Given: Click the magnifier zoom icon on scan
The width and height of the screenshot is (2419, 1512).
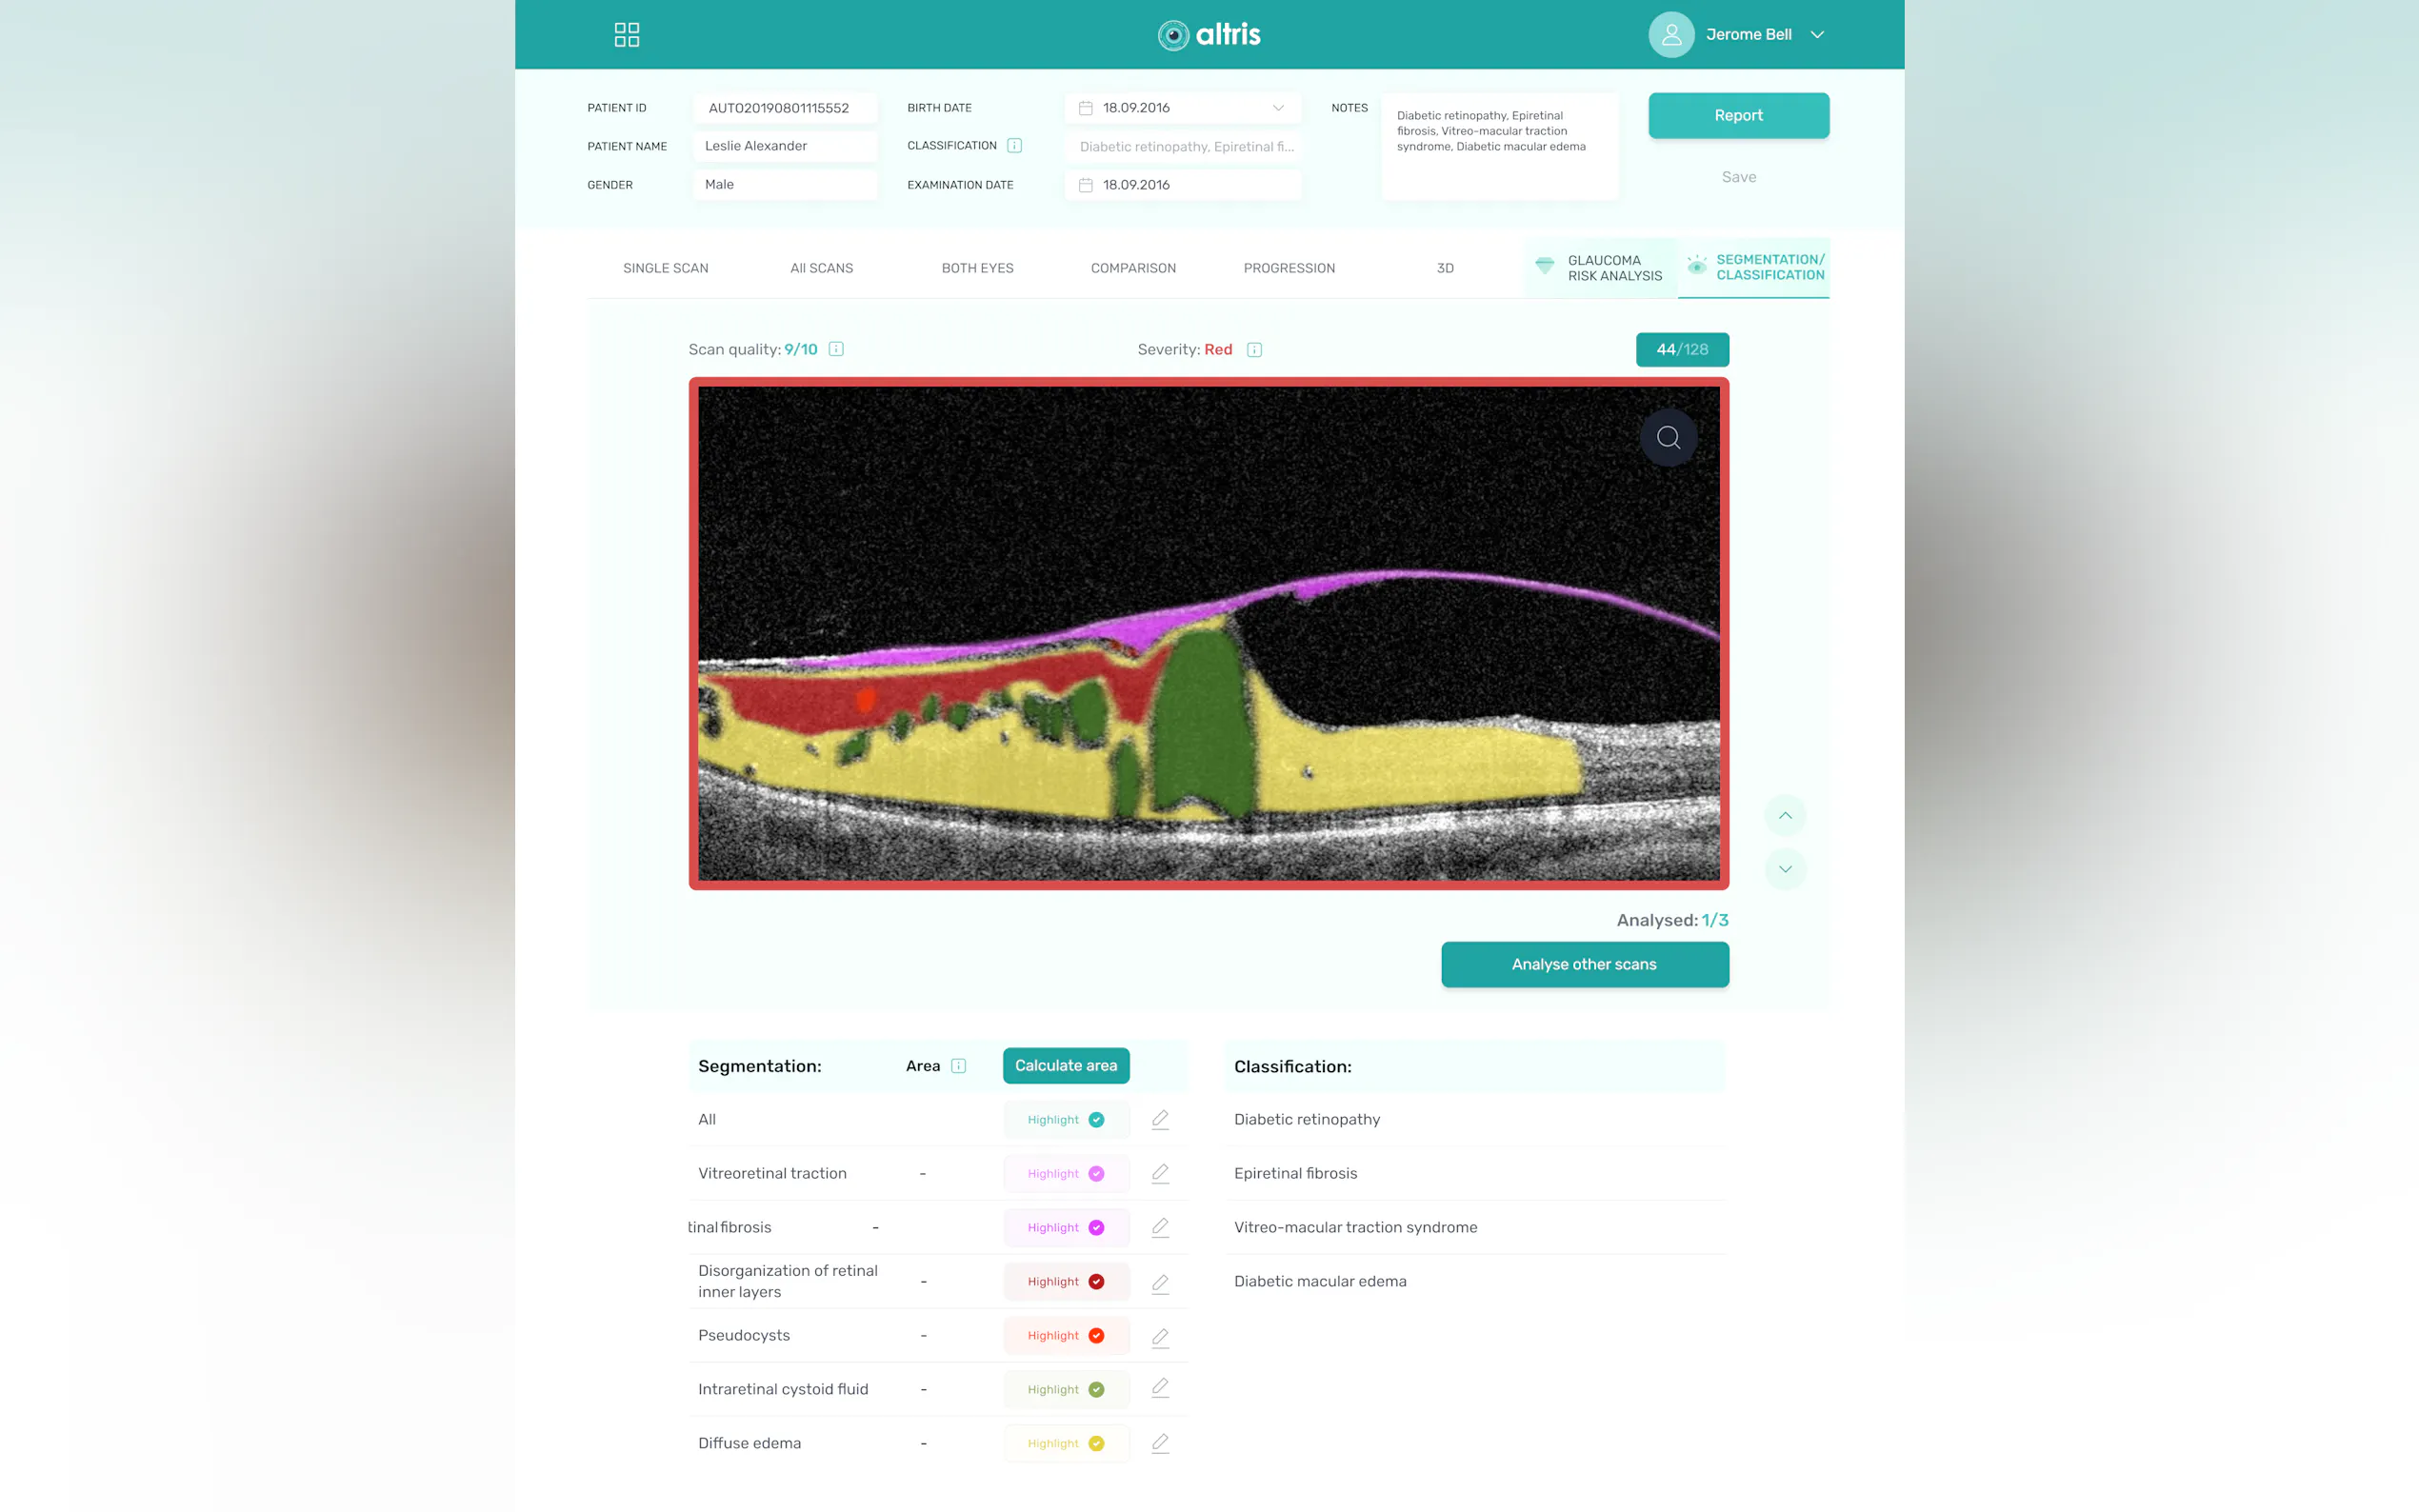Looking at the screenshot, I should click(1667, 437).
